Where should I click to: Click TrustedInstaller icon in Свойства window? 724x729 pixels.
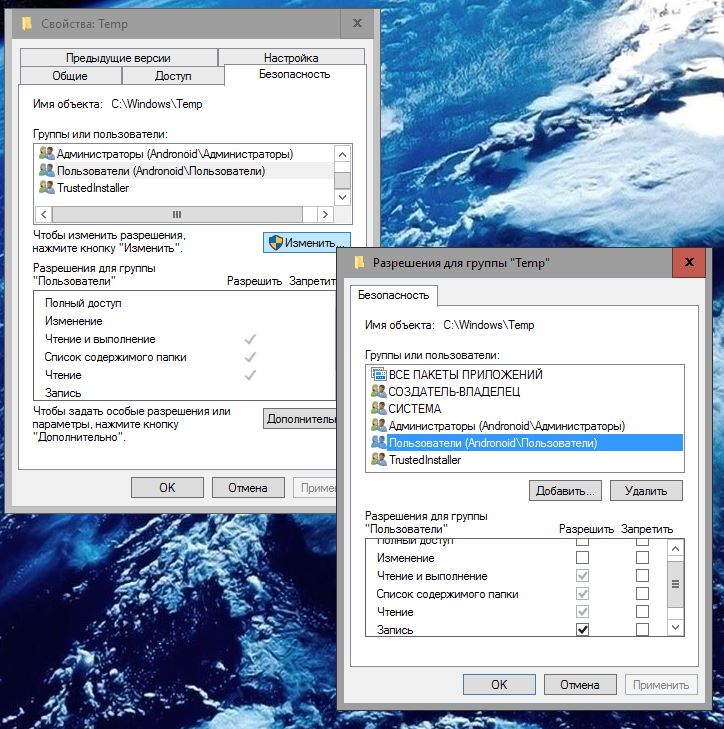(46, 188)
